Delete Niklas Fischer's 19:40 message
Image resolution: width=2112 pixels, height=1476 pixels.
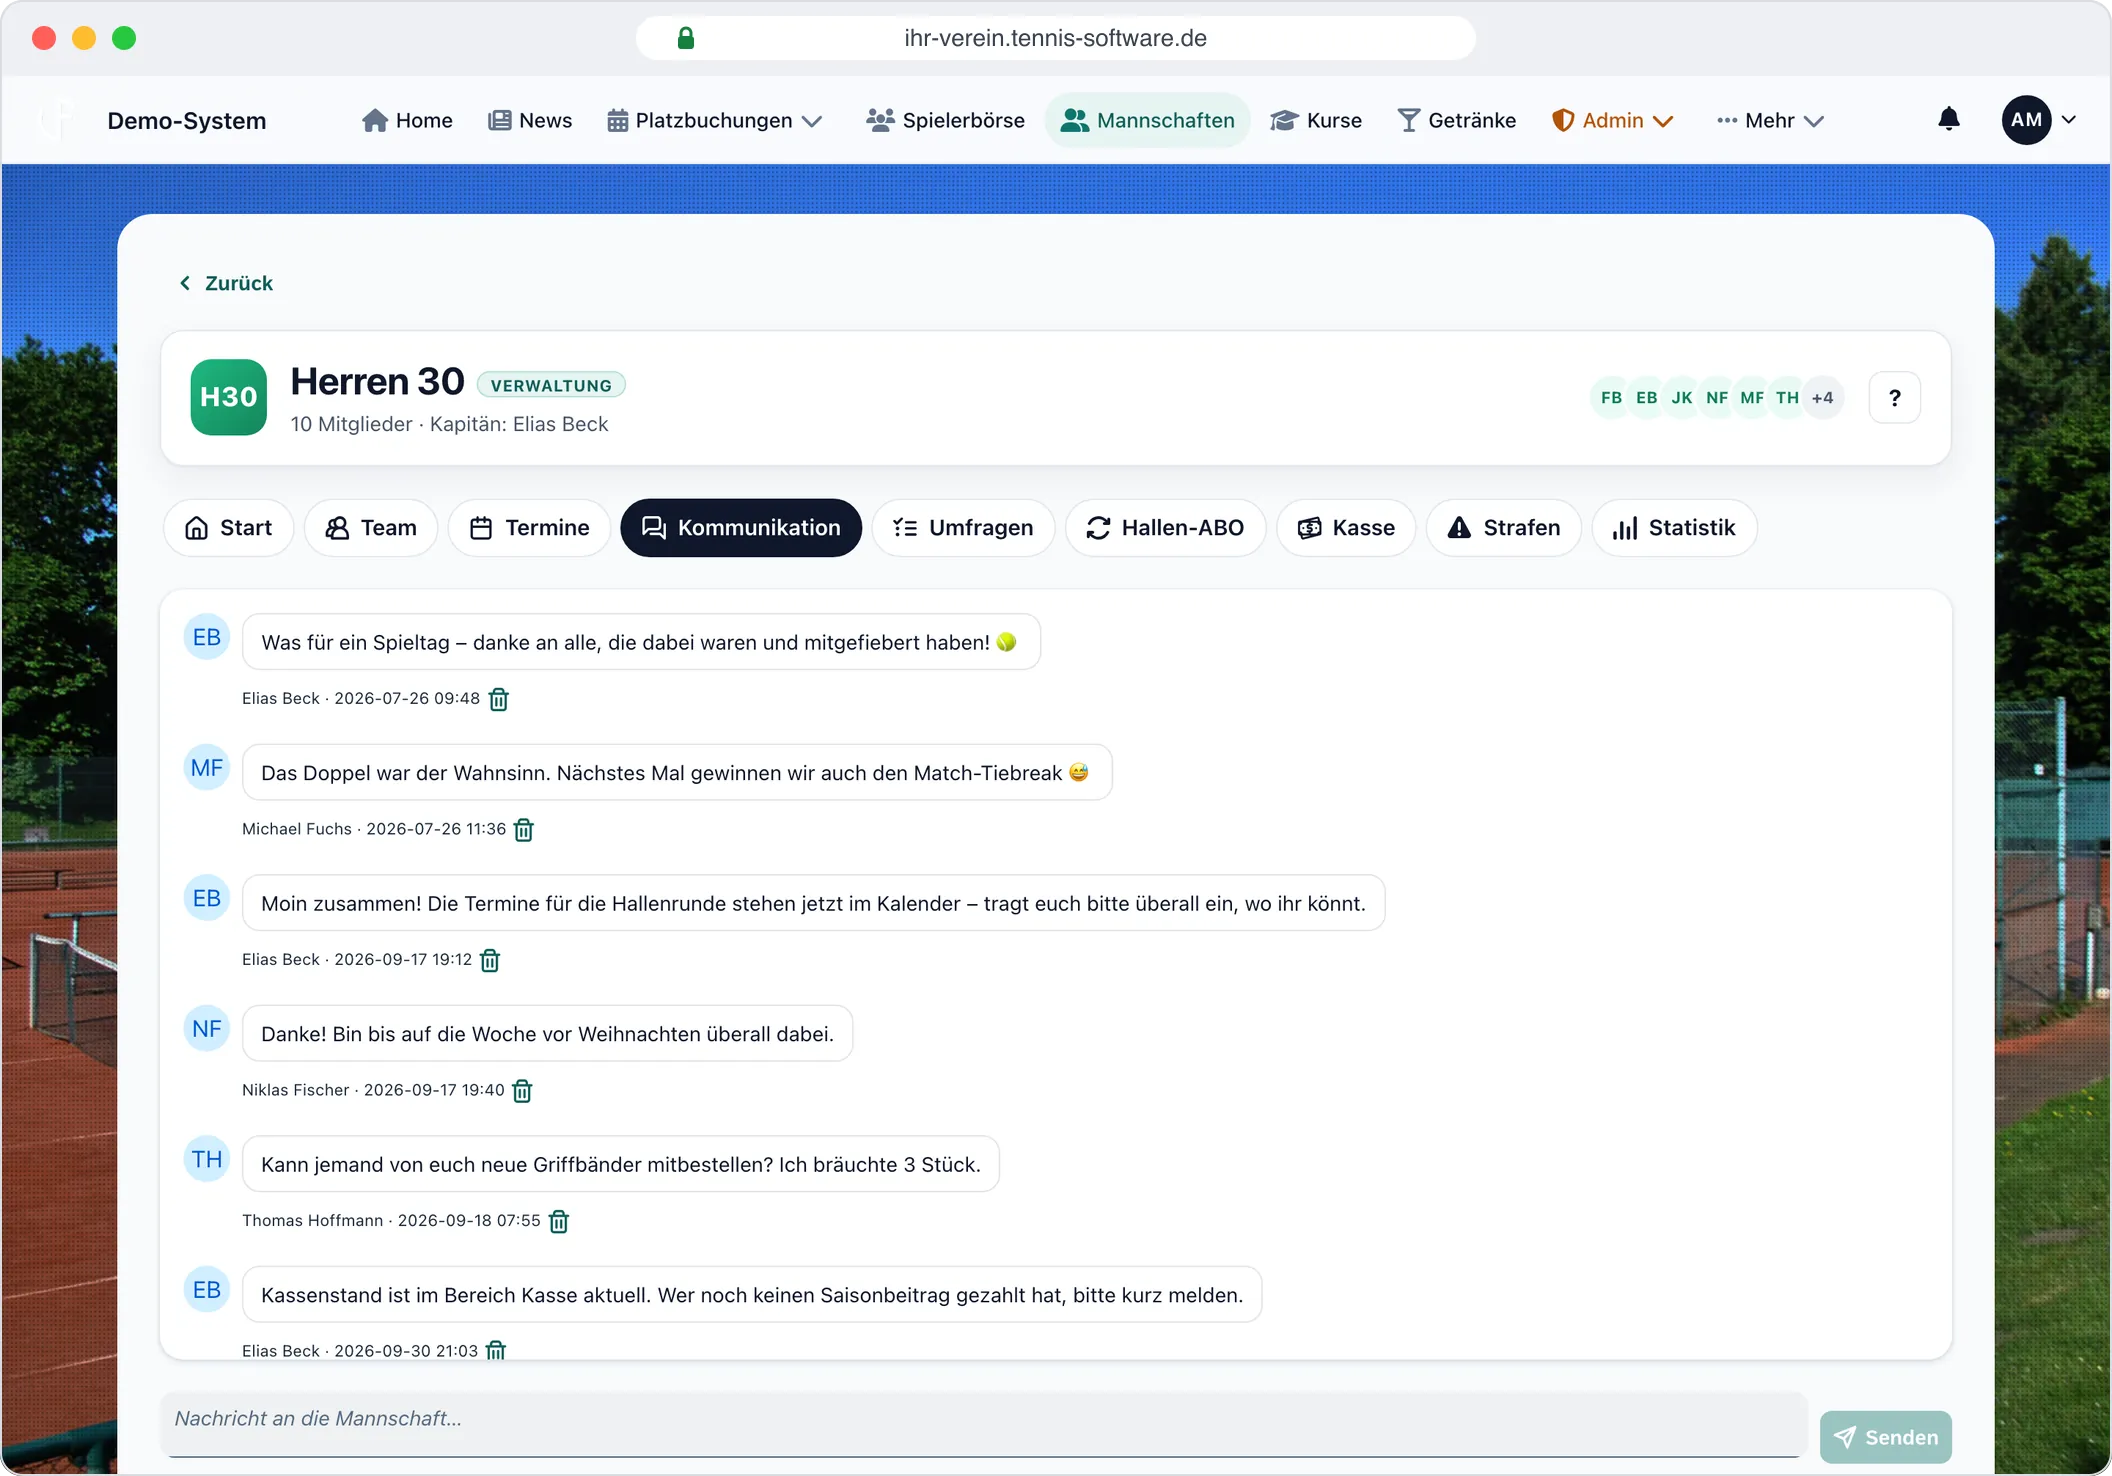[x=522, y=1091]
